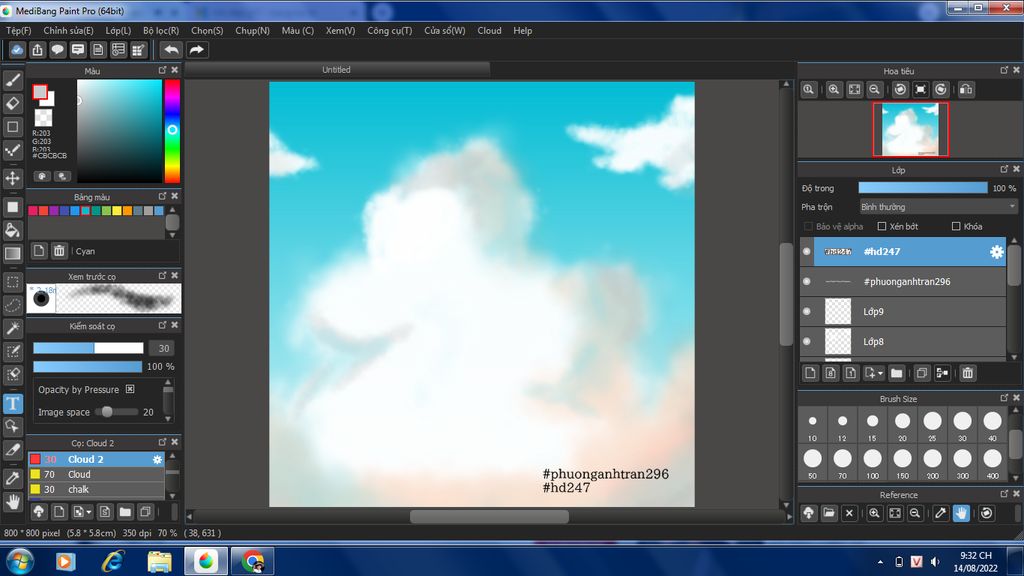Switch to the Untitled canvas tab
The width and height of the screenshot is (1024, 576).
click(336, 69)
